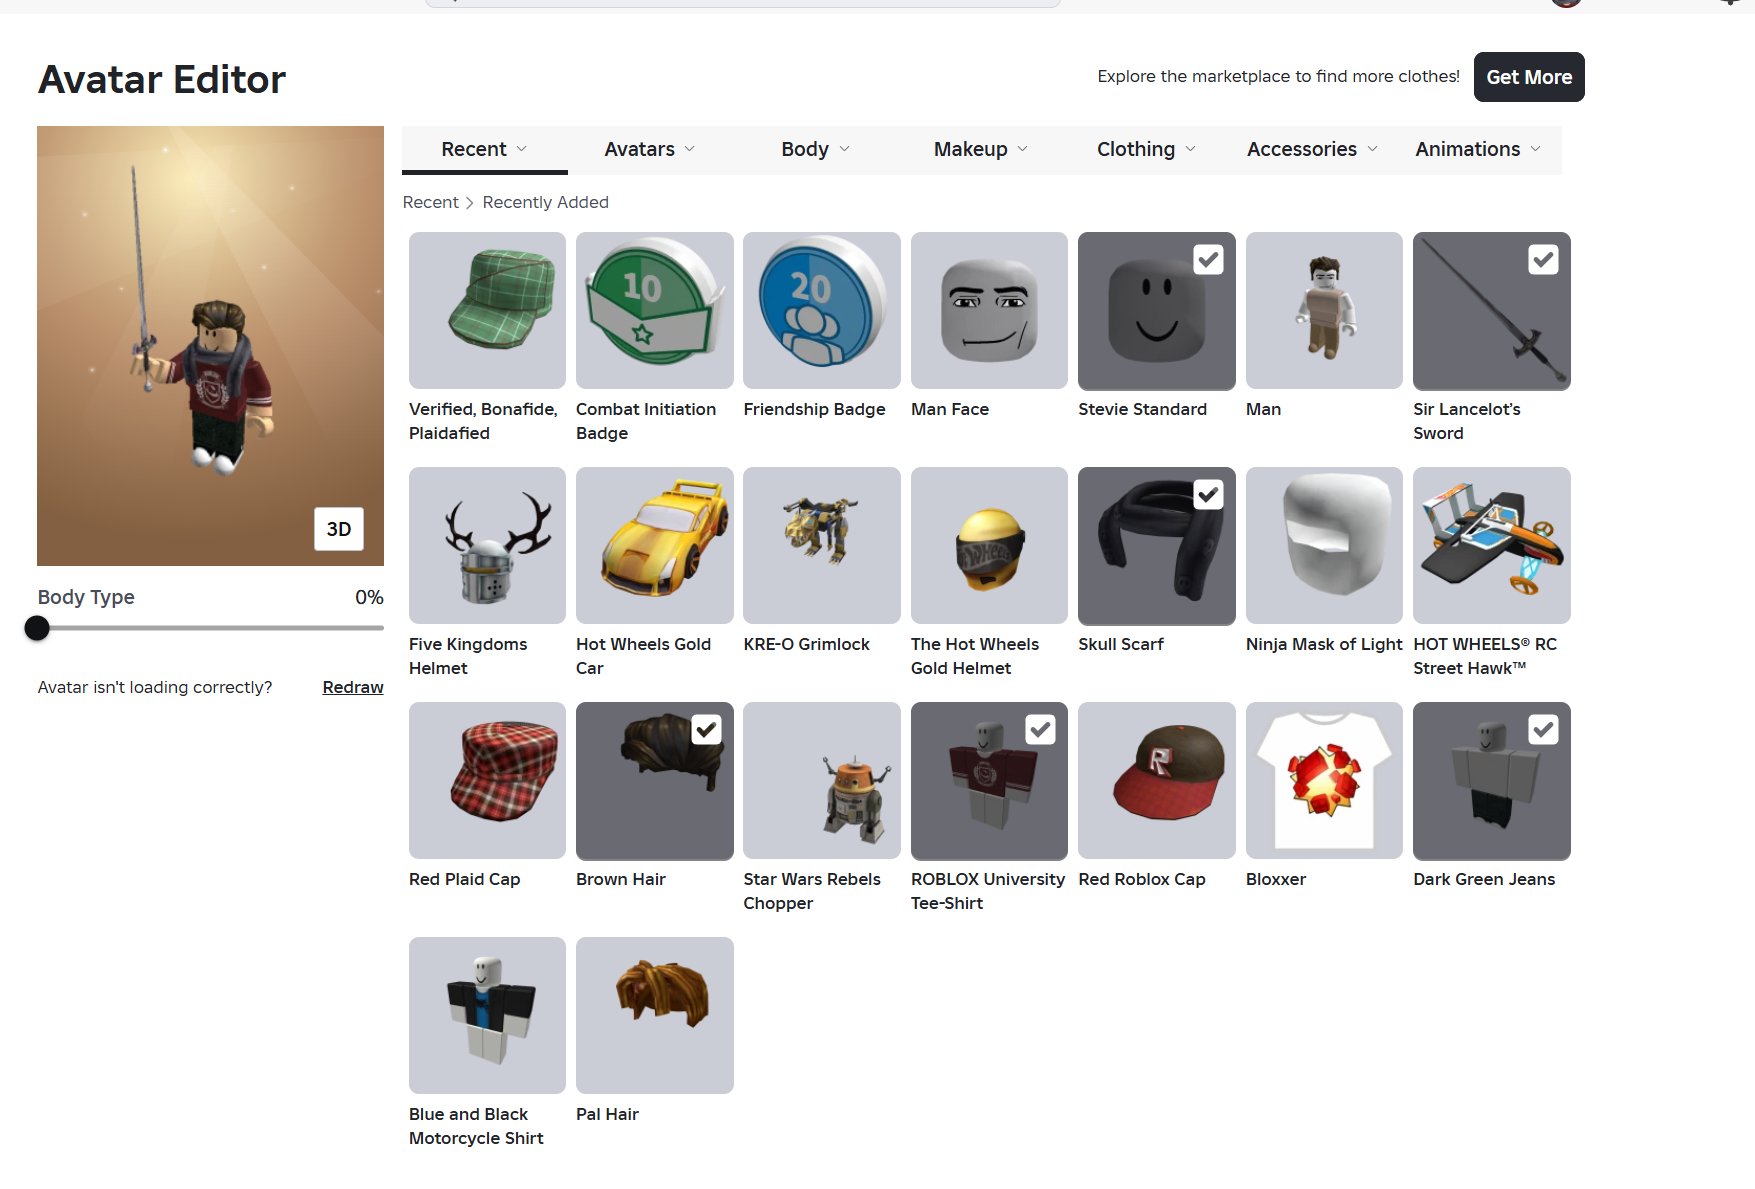Choose the Man Face item
Image resolution: width=1755 pixels, height=1189 pixels.
989,311
